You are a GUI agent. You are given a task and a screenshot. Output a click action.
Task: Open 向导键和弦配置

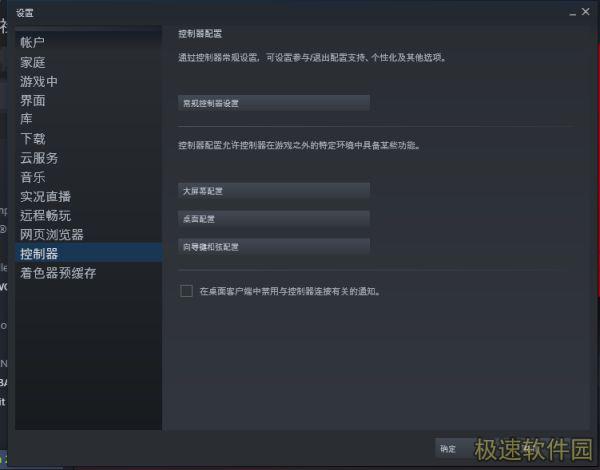coord(274,246)
